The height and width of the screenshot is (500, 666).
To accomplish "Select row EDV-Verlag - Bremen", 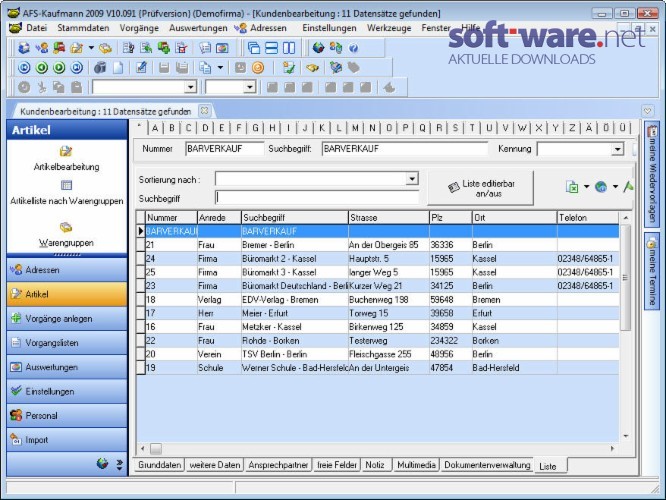I will pos(377,299).
